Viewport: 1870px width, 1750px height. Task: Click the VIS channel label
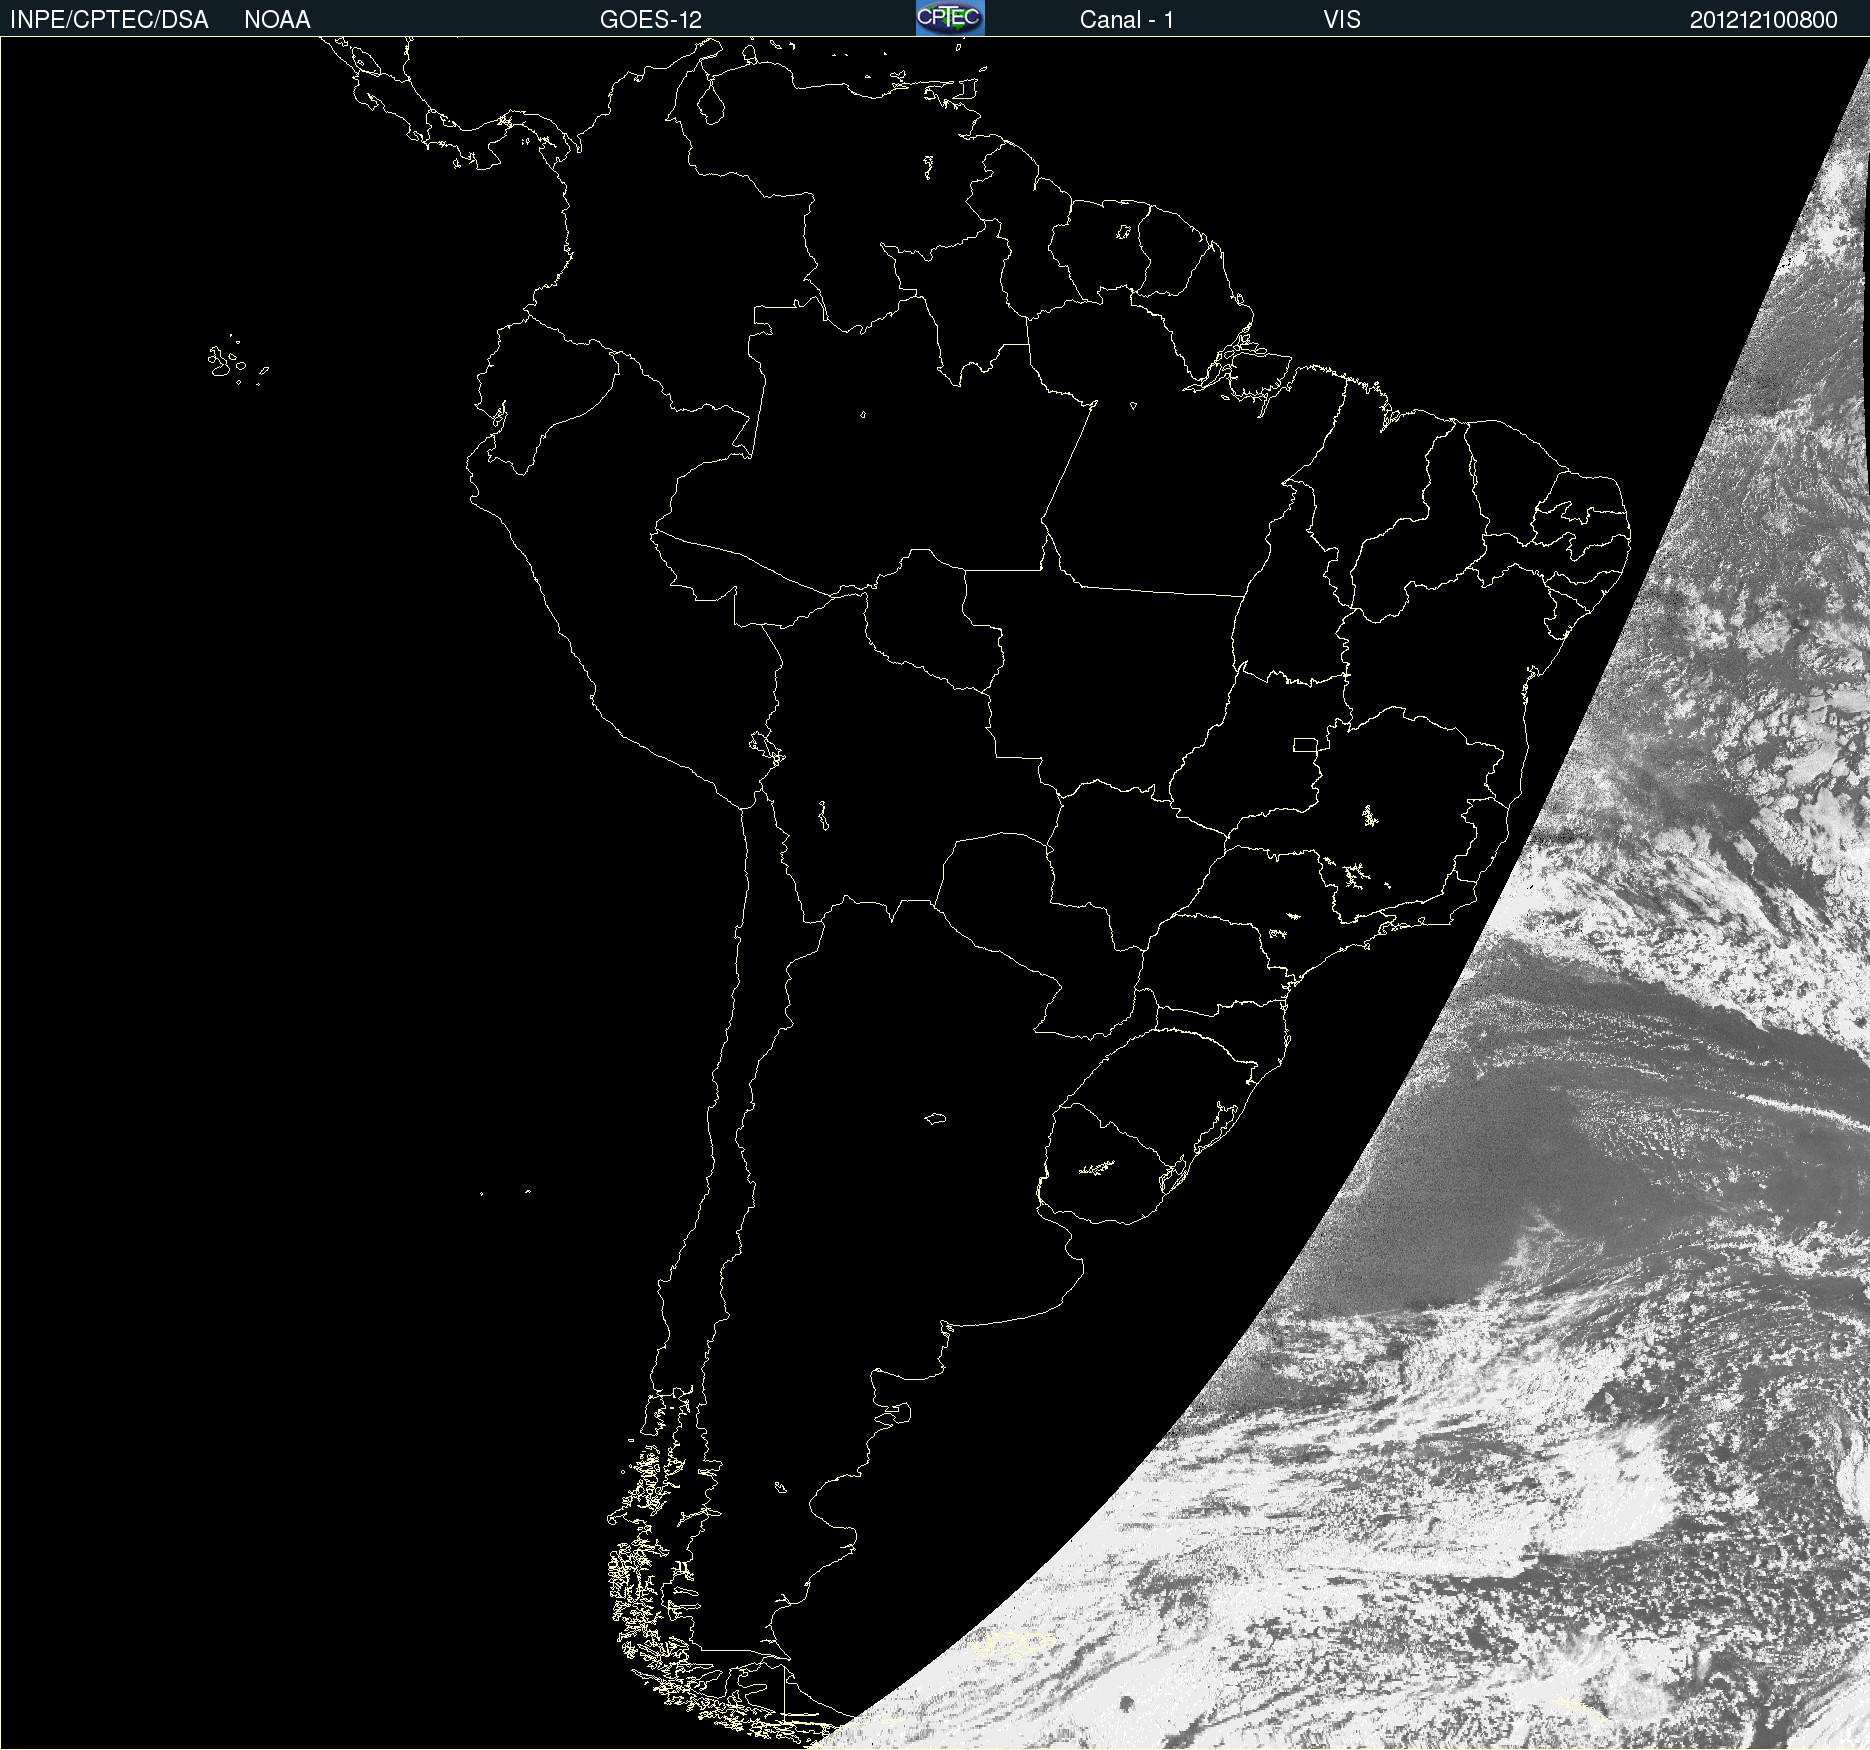(1342, 20)
